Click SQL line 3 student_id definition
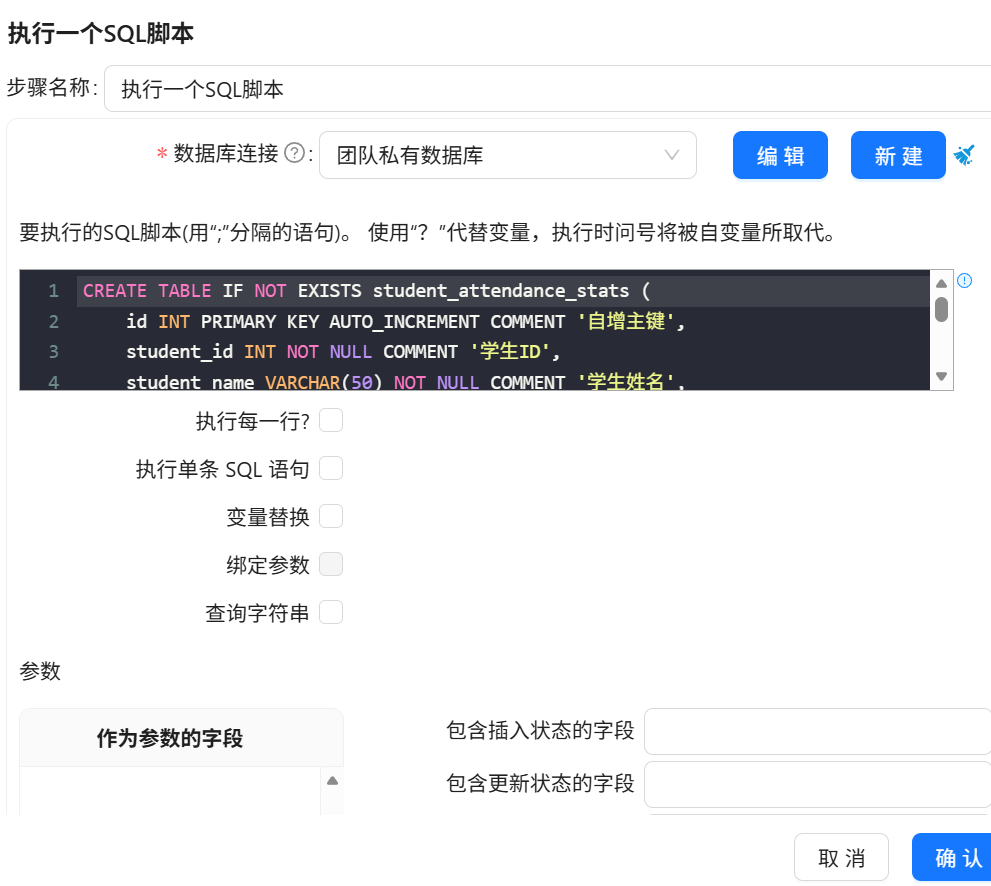The width and height of the screenshot is (991, 886). point(343,351)
